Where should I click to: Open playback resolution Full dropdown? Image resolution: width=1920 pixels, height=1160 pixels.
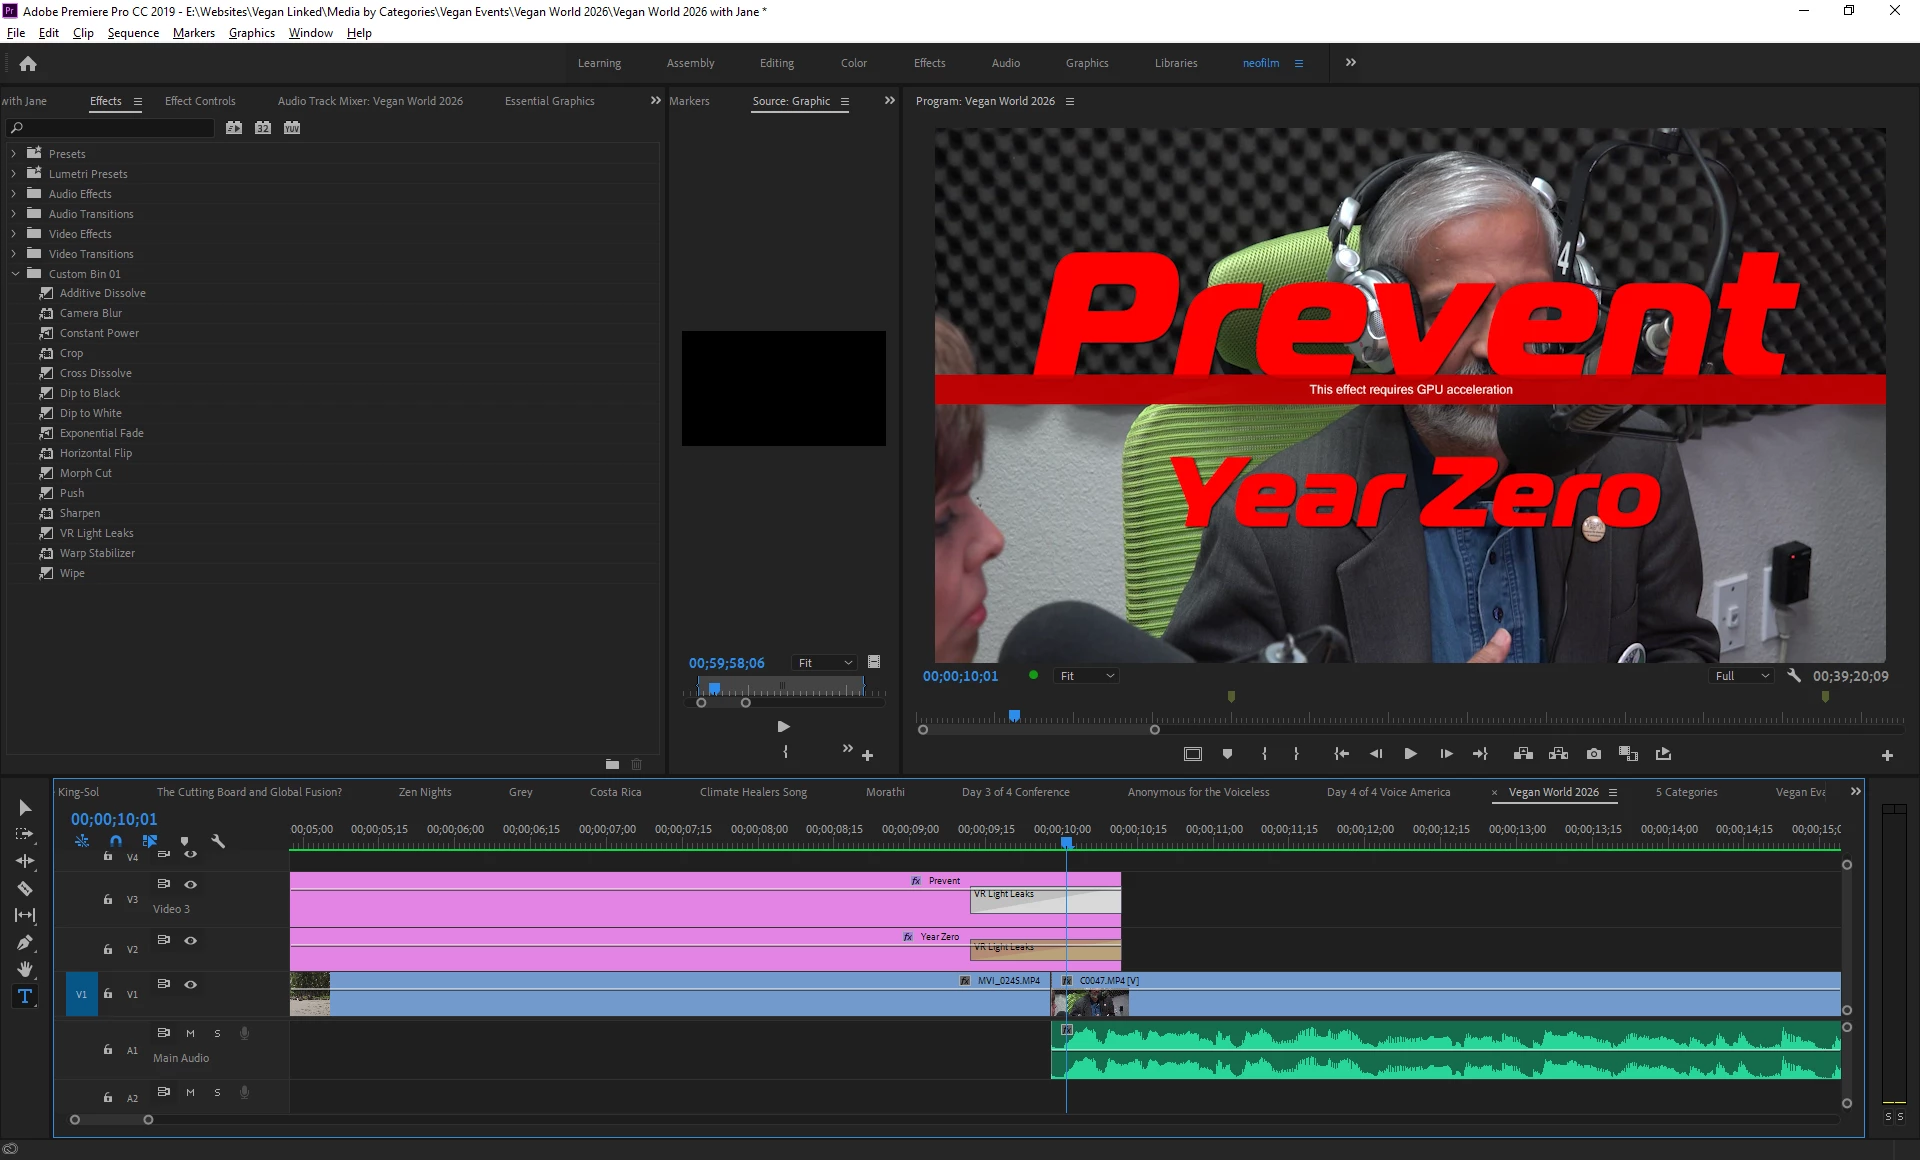[x=1743, y=676]
